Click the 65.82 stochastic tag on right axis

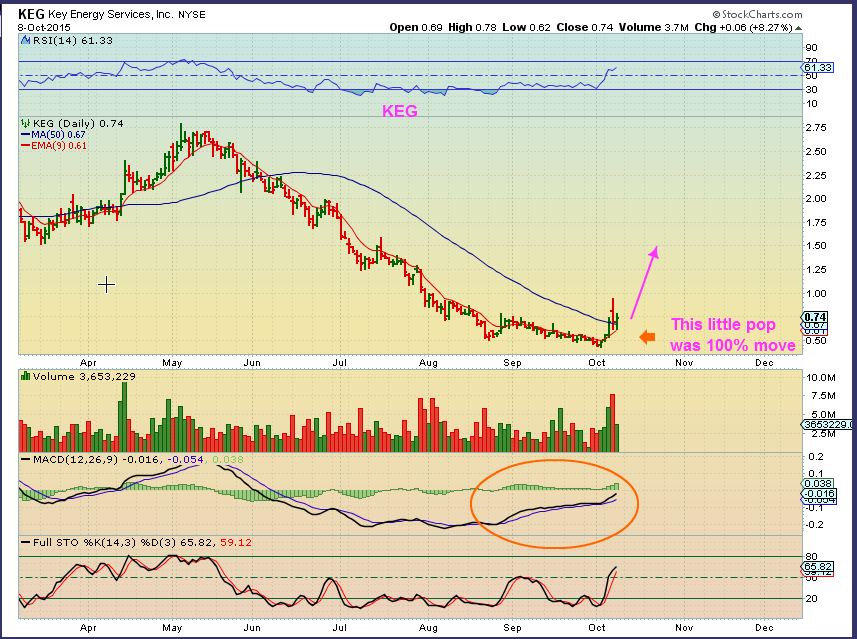pos(818,567)
